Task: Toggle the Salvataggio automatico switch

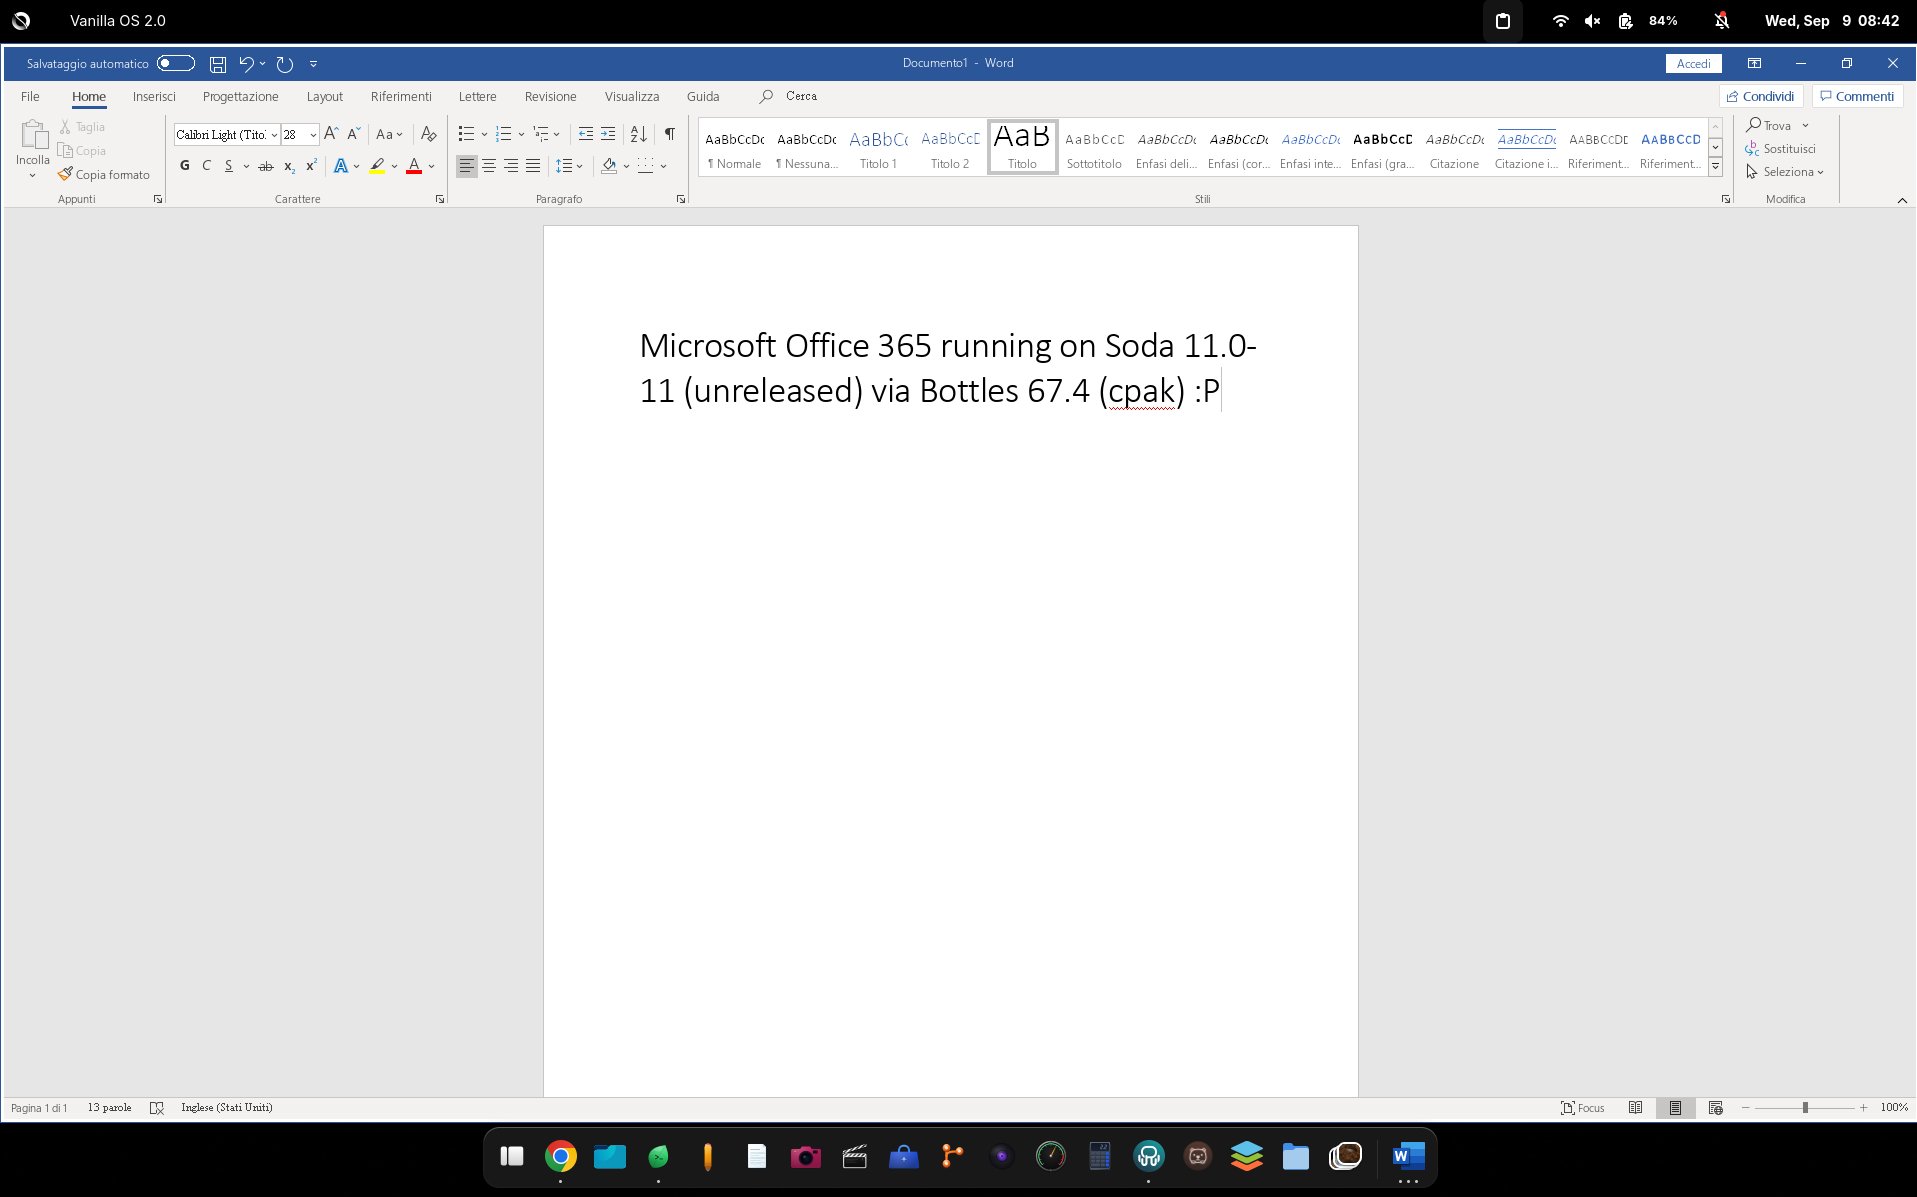Action: 175,63
